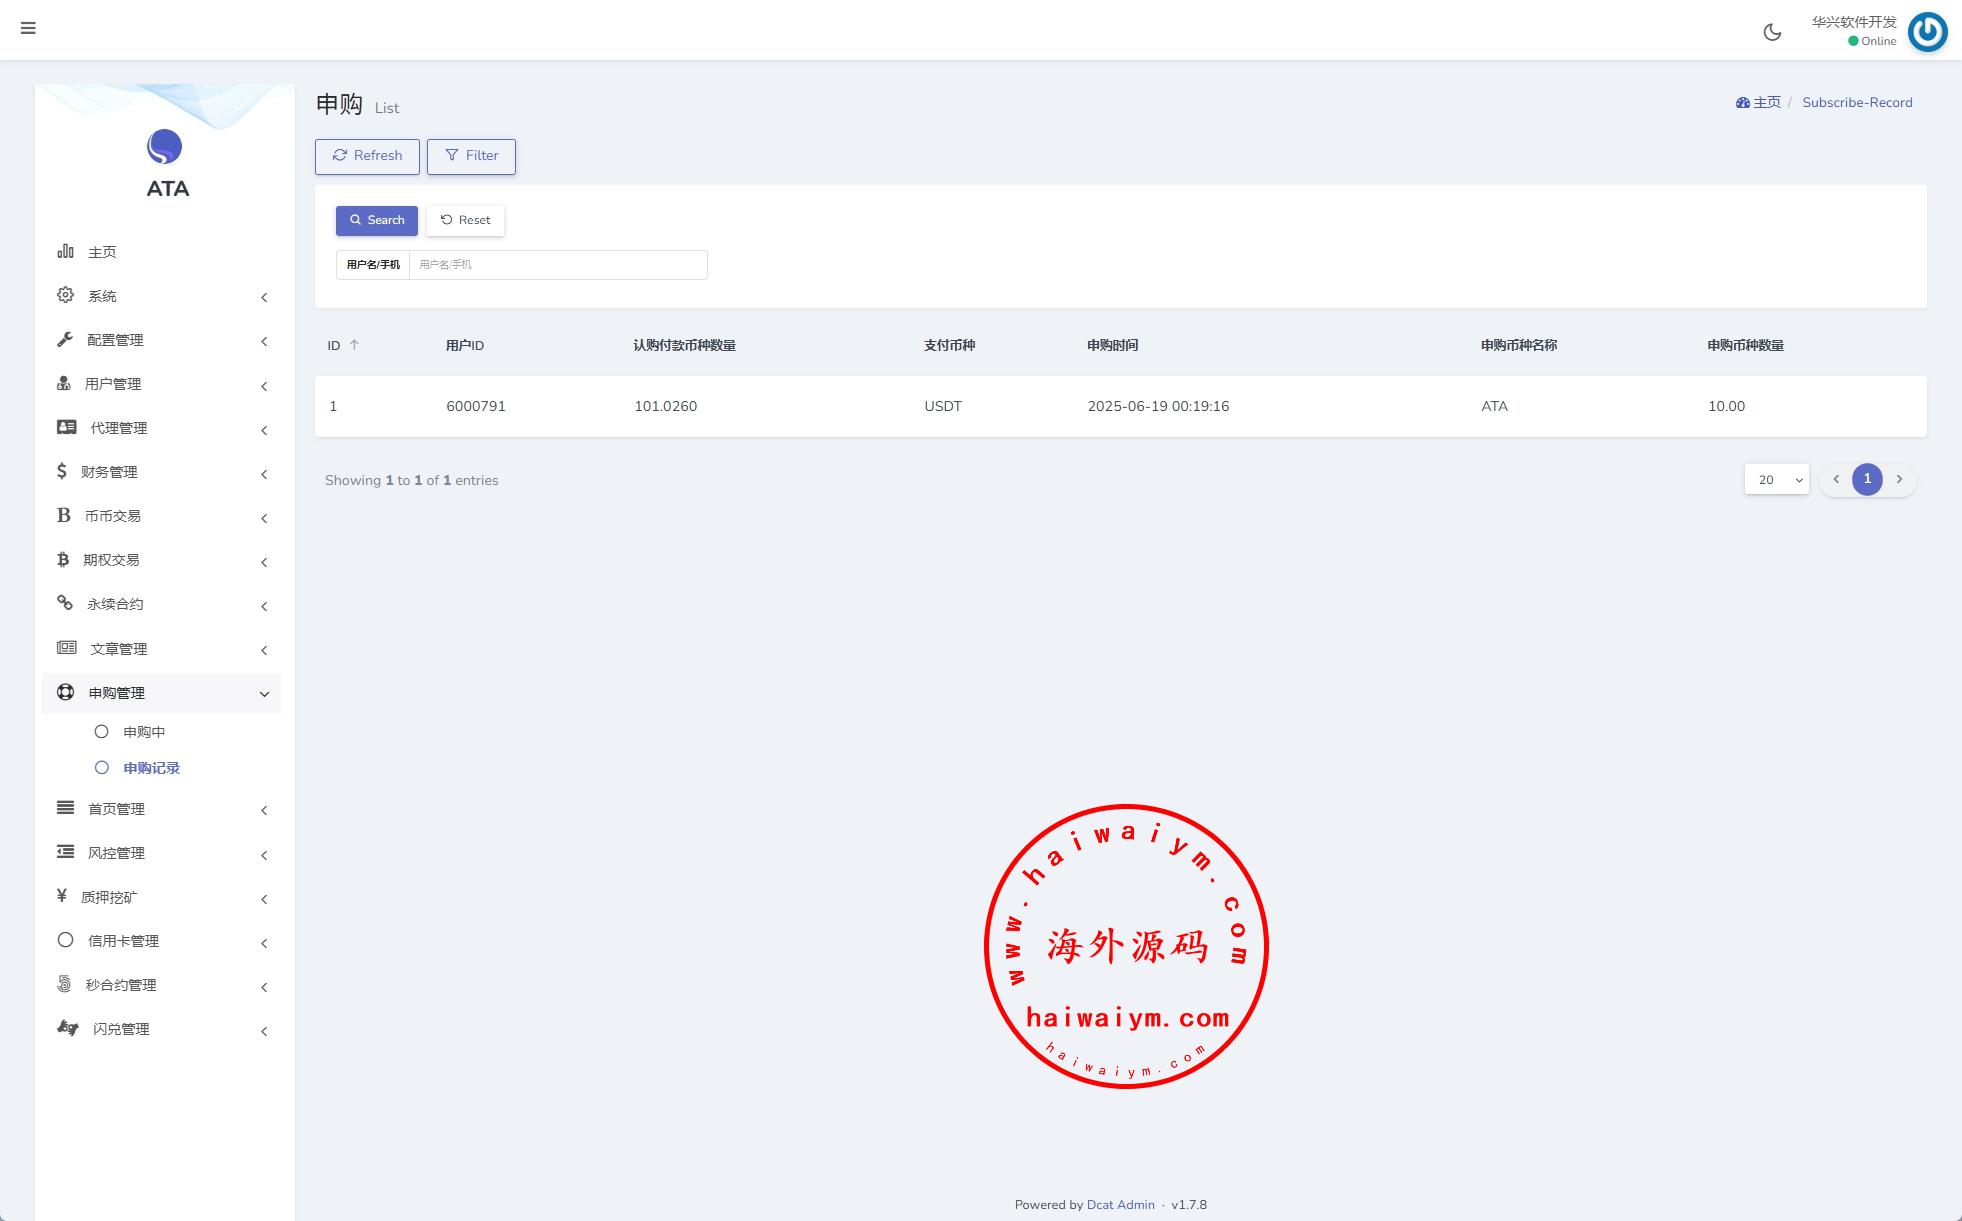Click the ATA logo icon

(165, 147)
